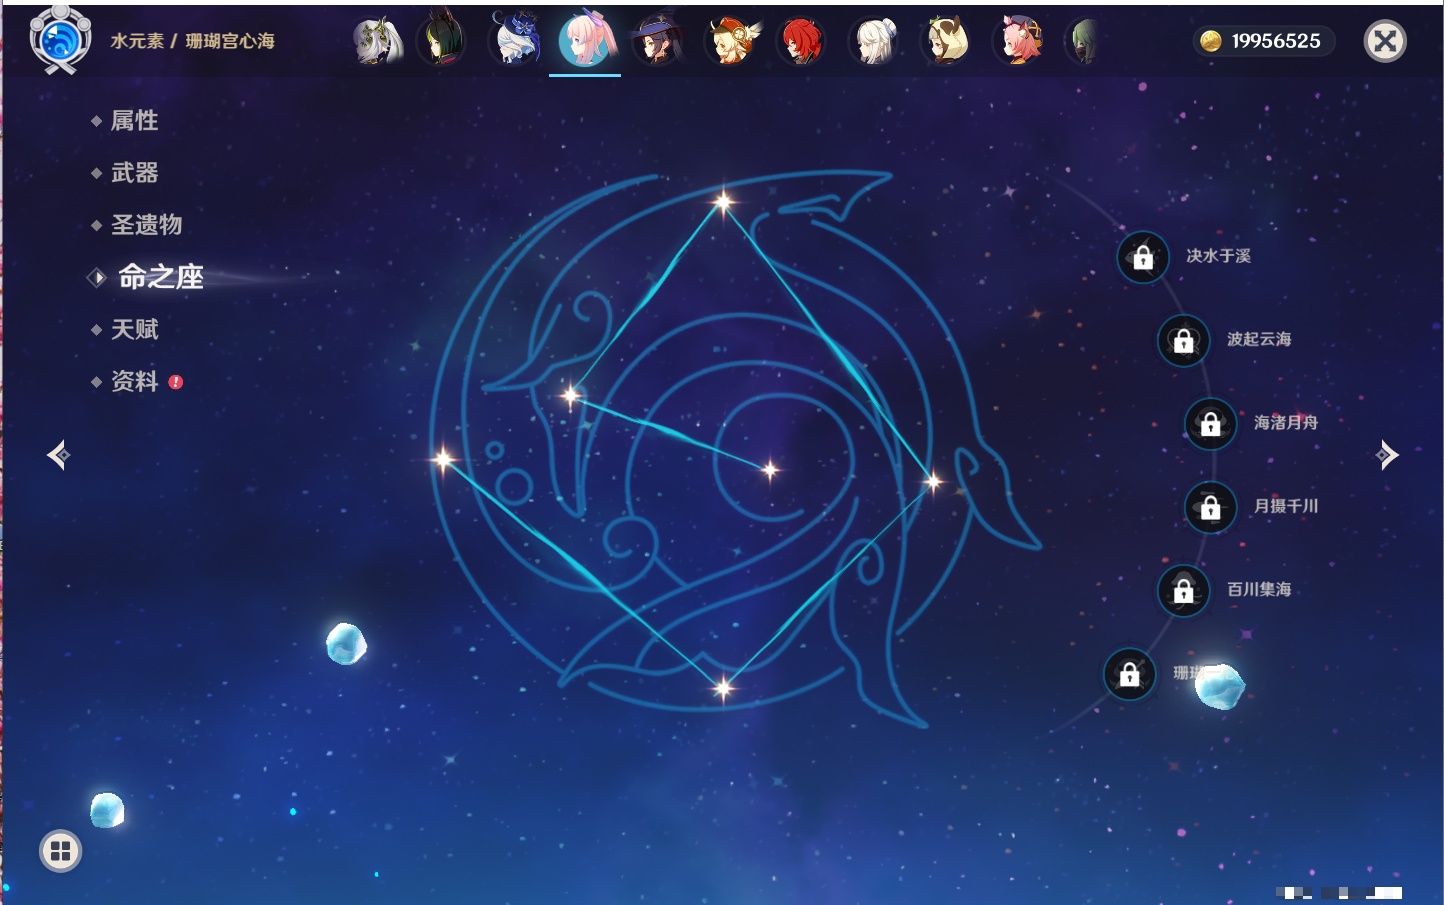The width and height of the screenshot is (1444, 905).
Task: Select the locked node labeled 珊瑚…
Action: [1129, 674]
